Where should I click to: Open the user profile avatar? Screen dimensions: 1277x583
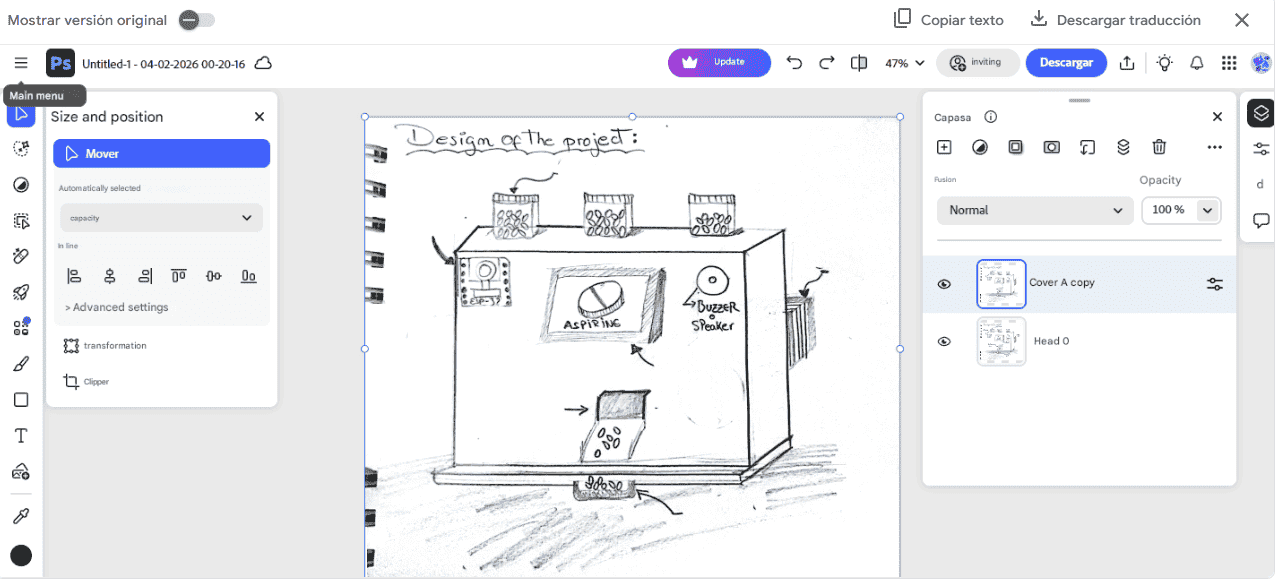[1261, 63]
